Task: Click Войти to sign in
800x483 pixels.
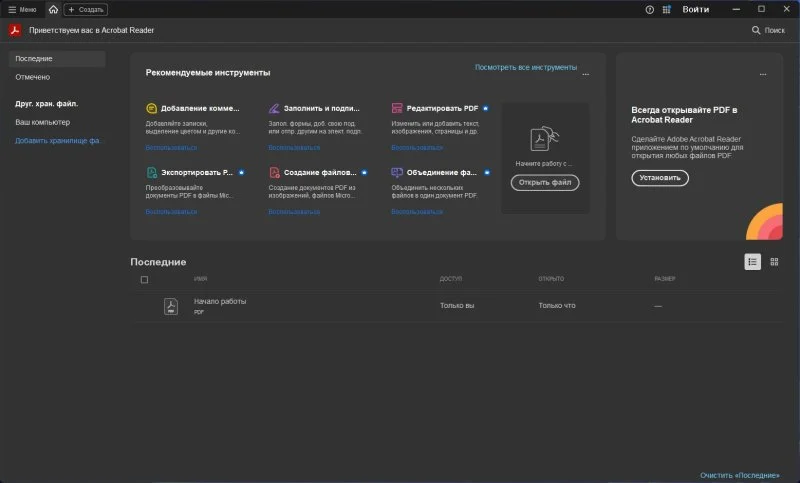Action: coord(695,9)
